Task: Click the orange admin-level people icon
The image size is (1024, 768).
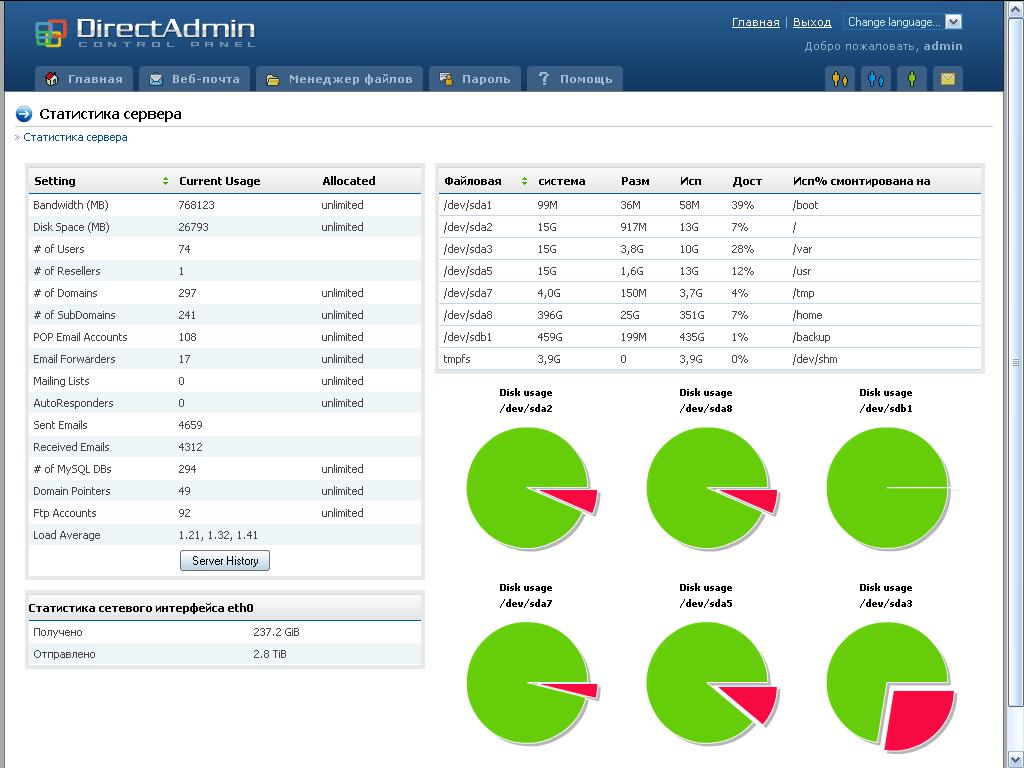Action: [840, 79]
